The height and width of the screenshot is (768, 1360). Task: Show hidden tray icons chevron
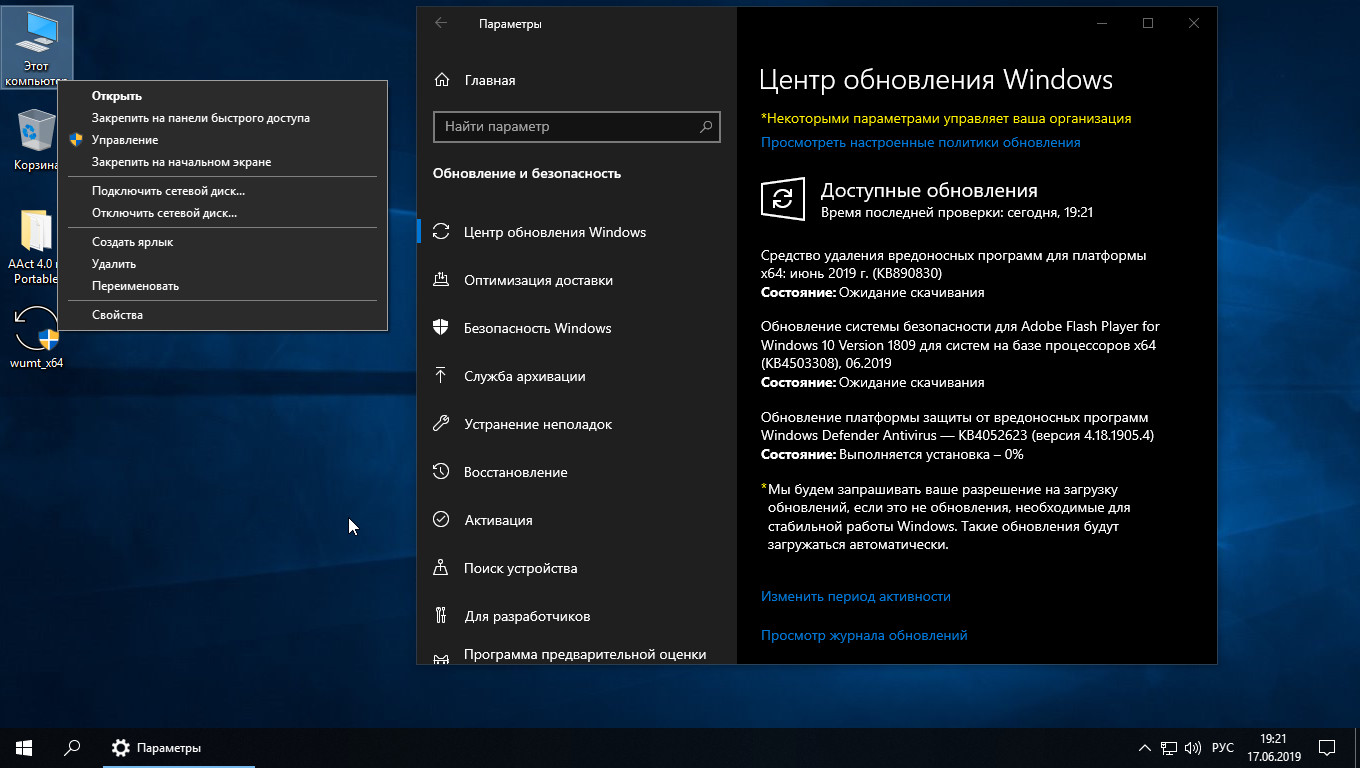pos(1145,748)
